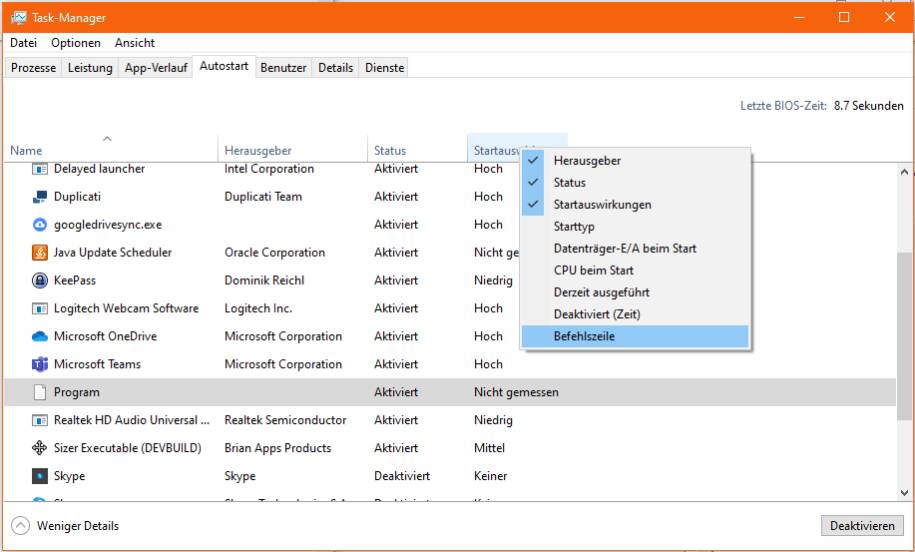915x552 pixels.
Task: Click the Deaktivieren button
Action: coord(862,526)
